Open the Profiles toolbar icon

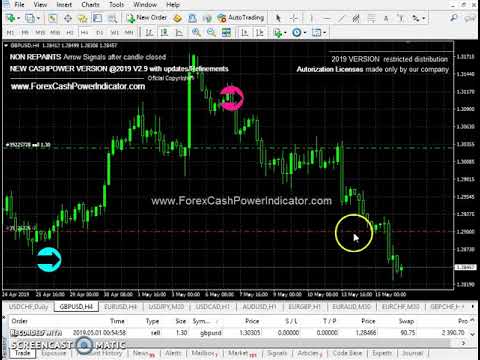click(x=29, y=18)
